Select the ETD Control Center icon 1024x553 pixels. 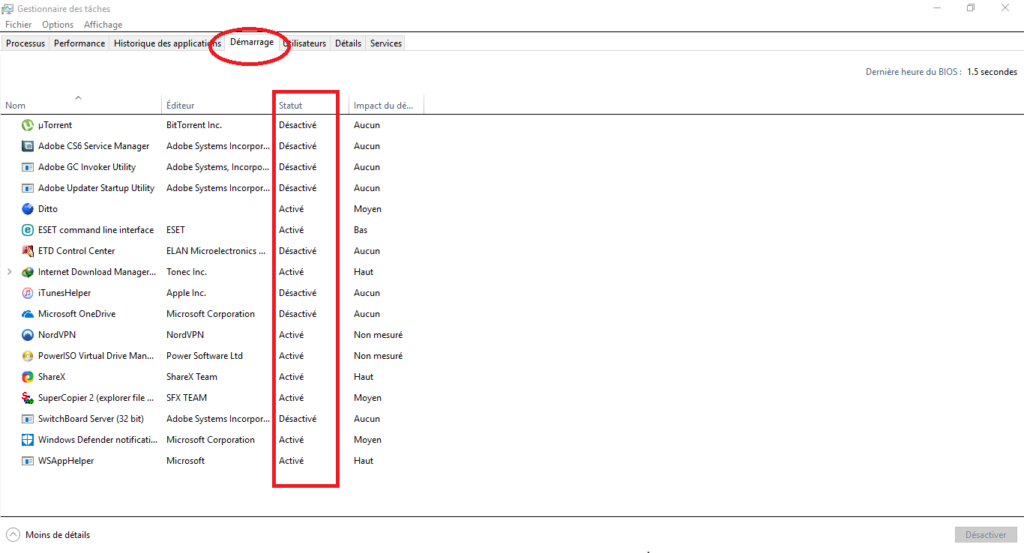[x=27, y=251]
